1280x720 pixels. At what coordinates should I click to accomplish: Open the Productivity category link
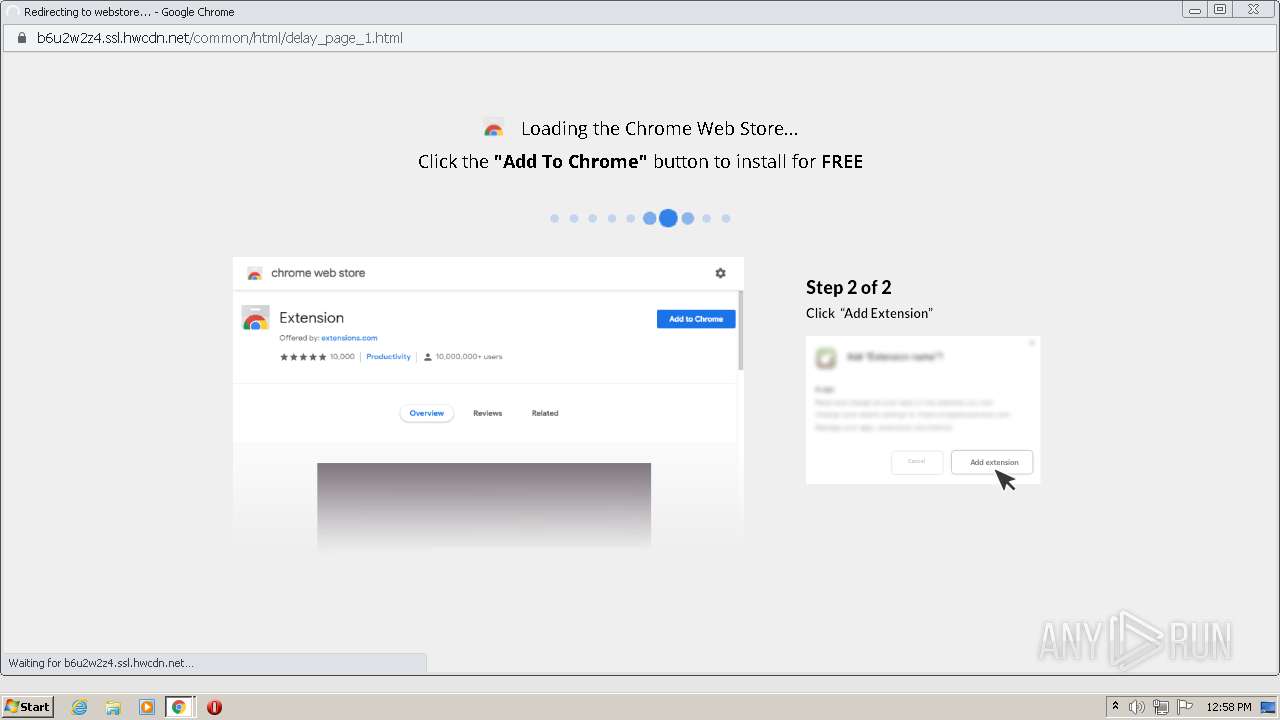click(x=388, y=356)
